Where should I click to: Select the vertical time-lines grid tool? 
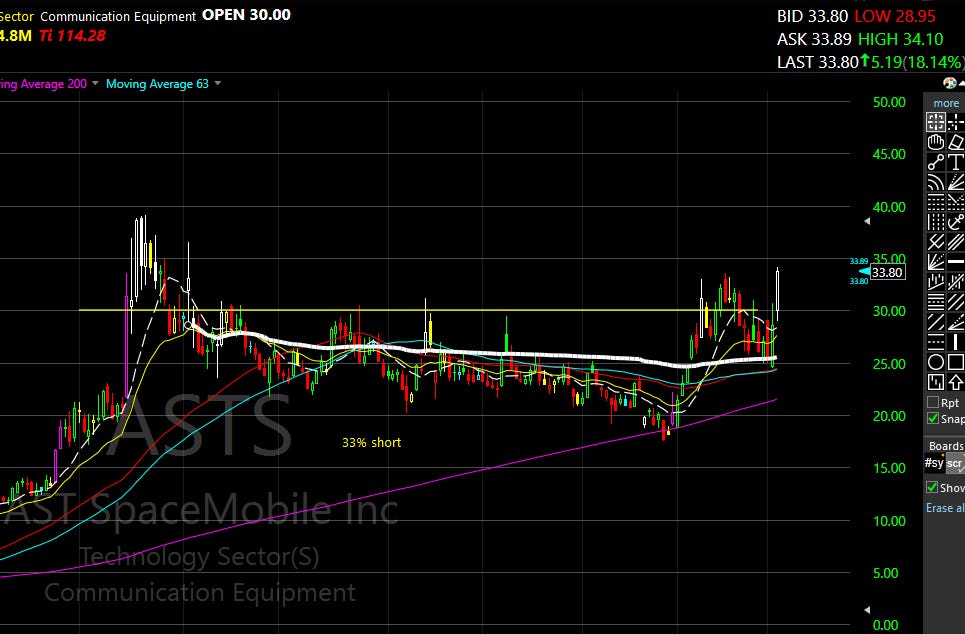pos(935,222)
